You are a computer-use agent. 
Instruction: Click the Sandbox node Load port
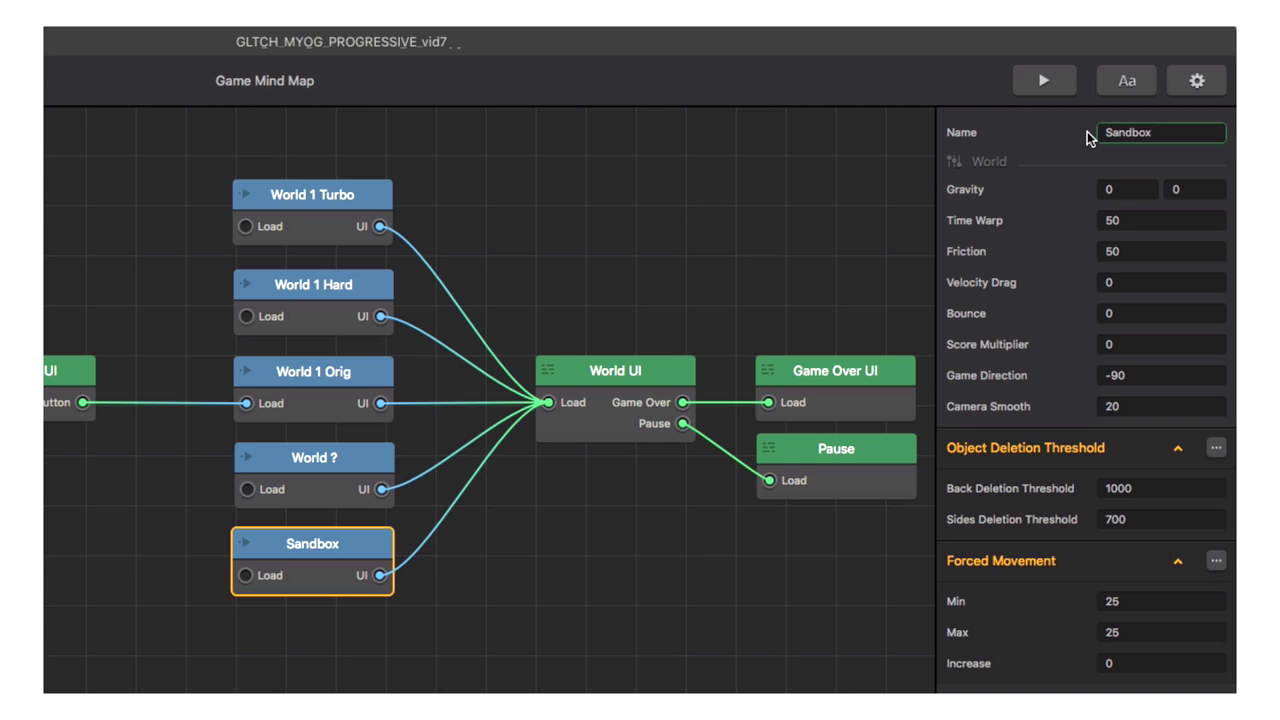246,575
